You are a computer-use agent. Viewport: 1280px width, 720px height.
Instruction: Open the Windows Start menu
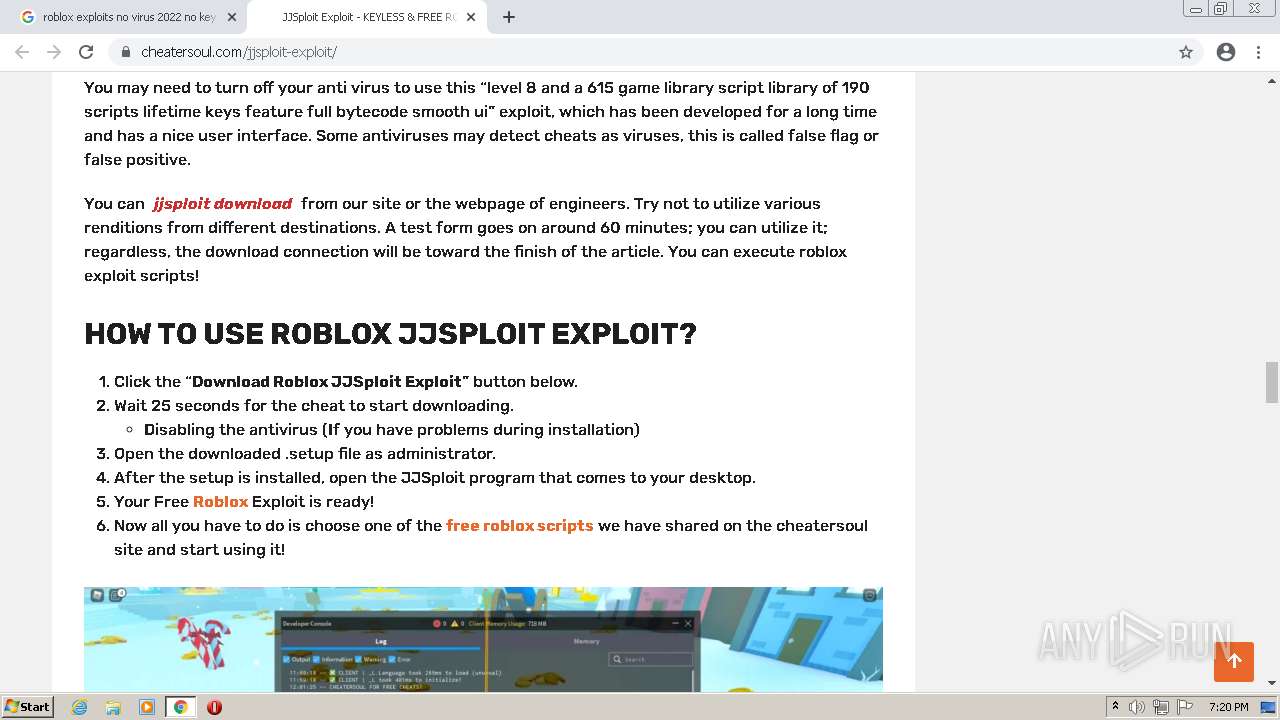[x=28, y=707]
